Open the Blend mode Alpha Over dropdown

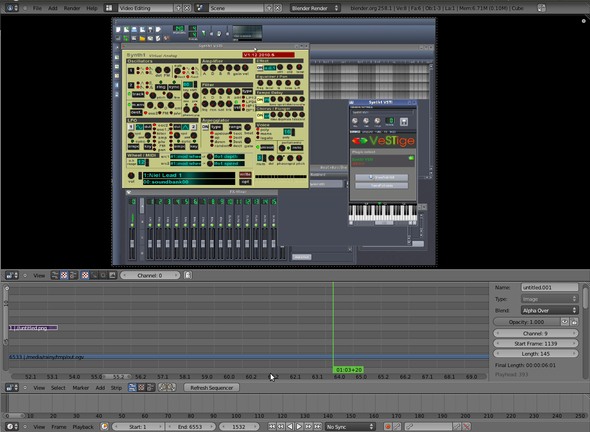pyautogui.click(x=549, y=310)
